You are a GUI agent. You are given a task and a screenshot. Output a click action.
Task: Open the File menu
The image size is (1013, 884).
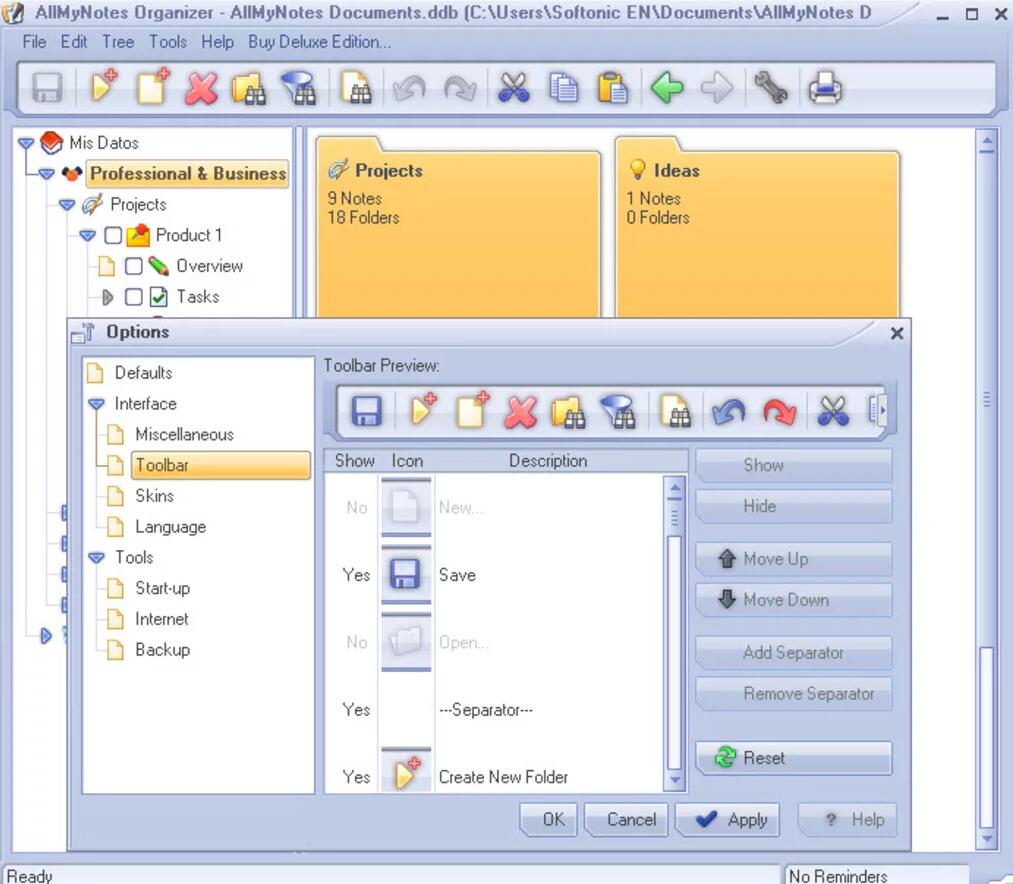click(x=34, y=42)
